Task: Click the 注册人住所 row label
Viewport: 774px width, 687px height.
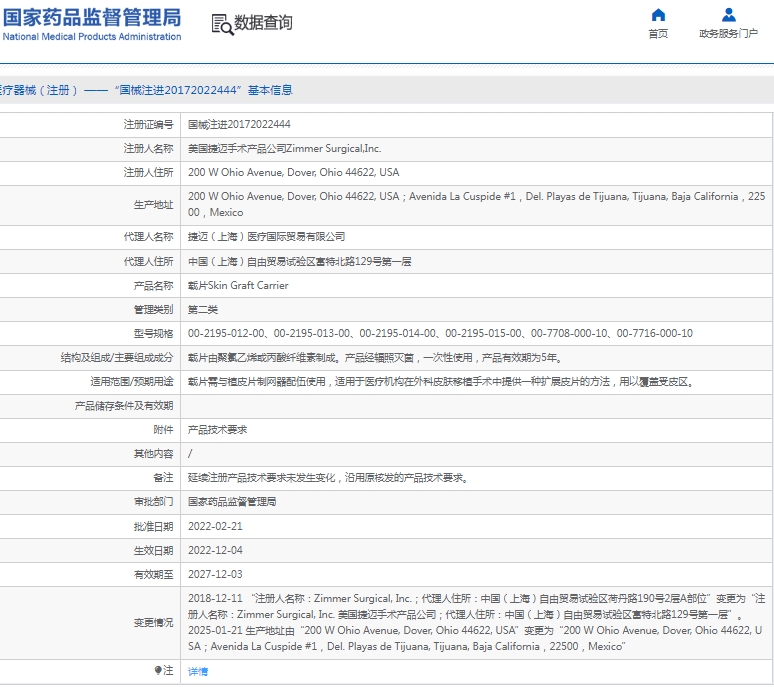Action: [149, 172]
